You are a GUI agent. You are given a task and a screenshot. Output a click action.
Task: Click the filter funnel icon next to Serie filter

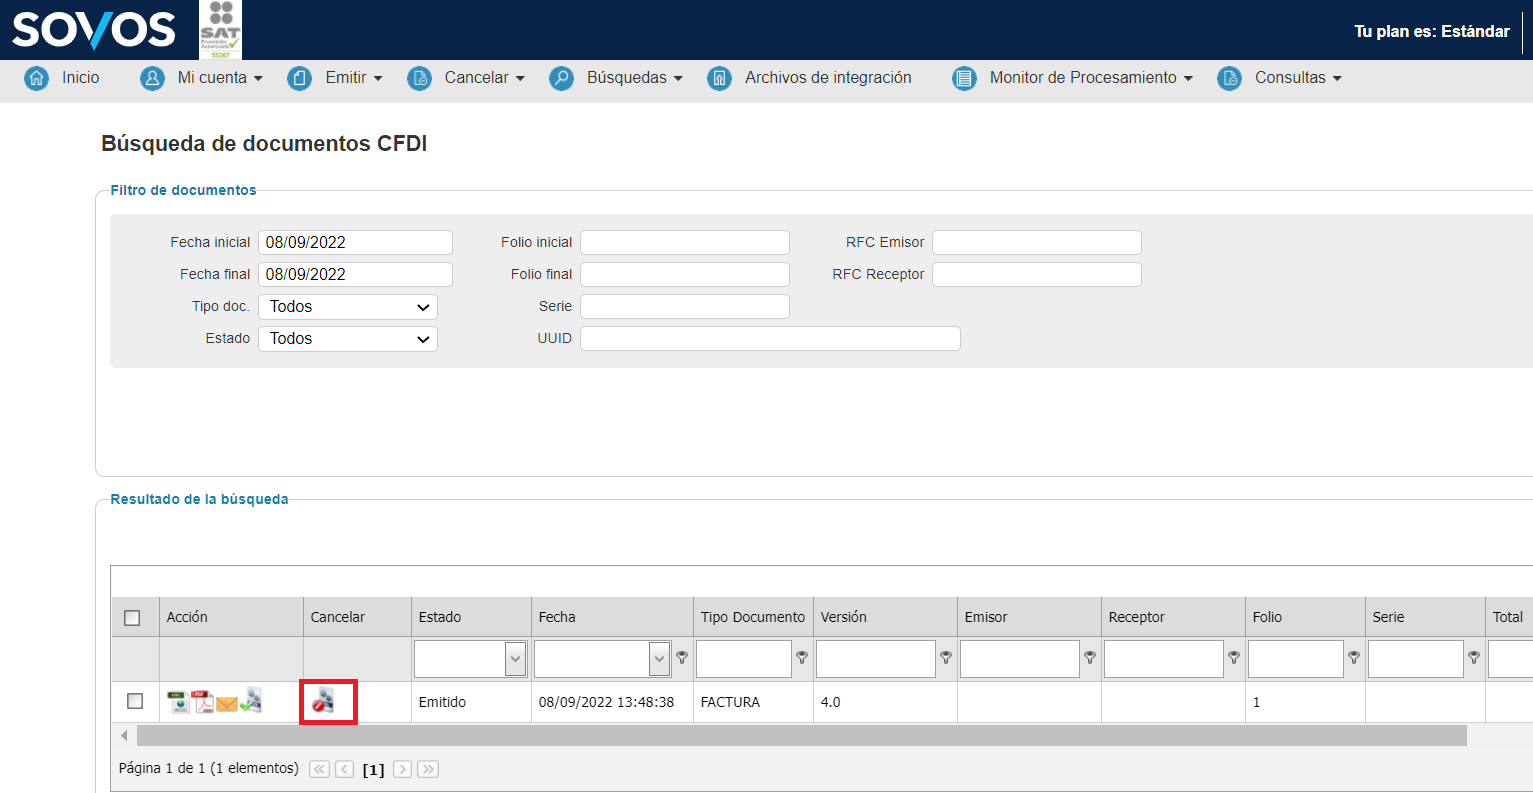pyautogui.click(x=1474, y=657)
